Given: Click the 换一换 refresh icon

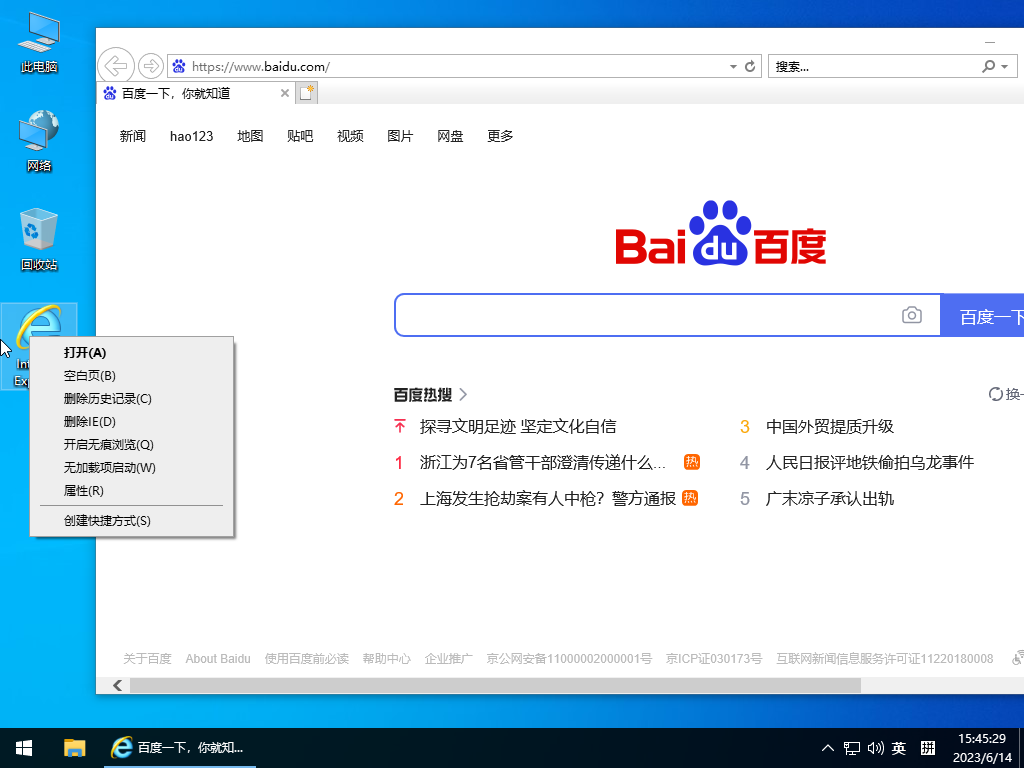Looking at the screenshot, I should 995,394.
